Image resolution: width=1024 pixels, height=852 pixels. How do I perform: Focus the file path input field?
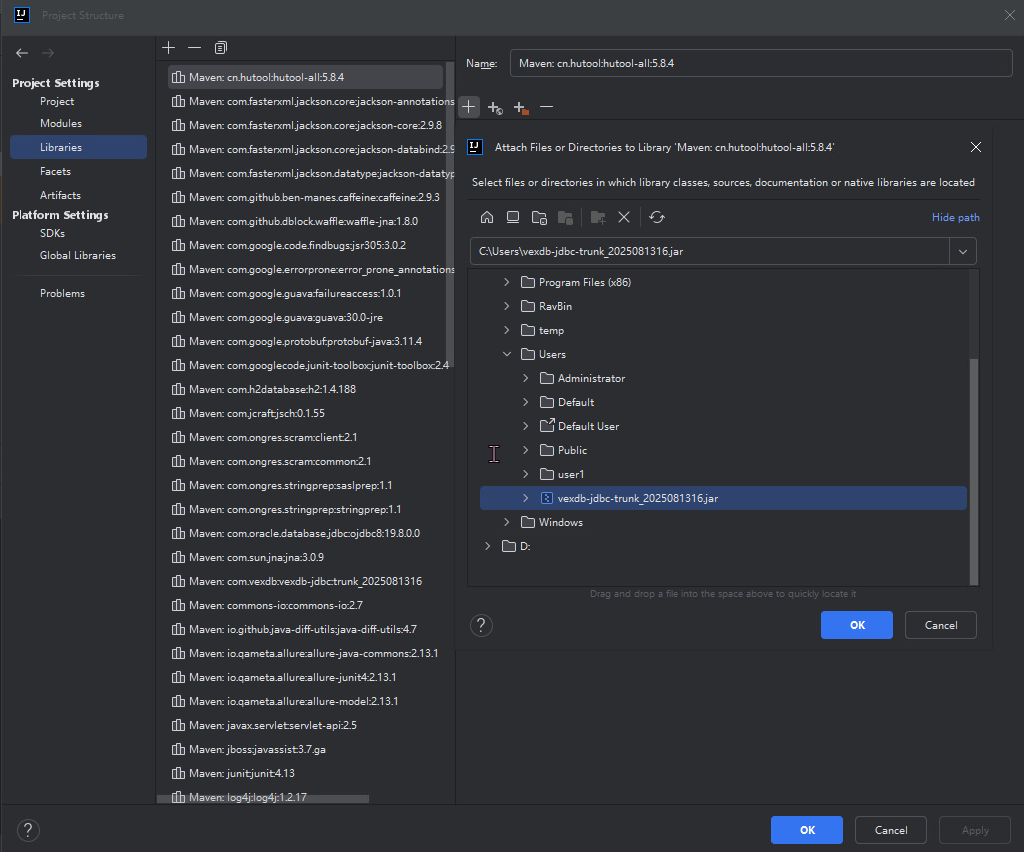(710, 251)
